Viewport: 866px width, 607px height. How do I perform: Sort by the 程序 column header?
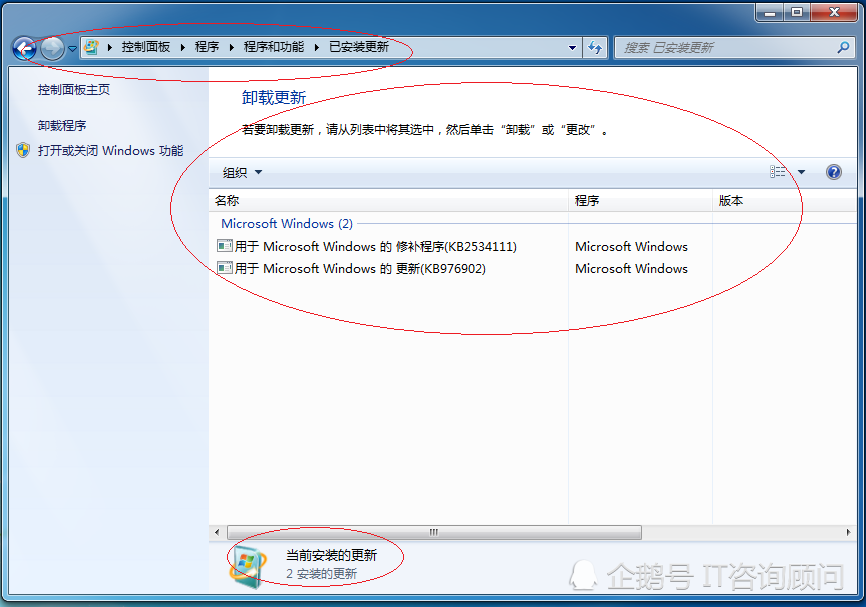tap(640, 200)
